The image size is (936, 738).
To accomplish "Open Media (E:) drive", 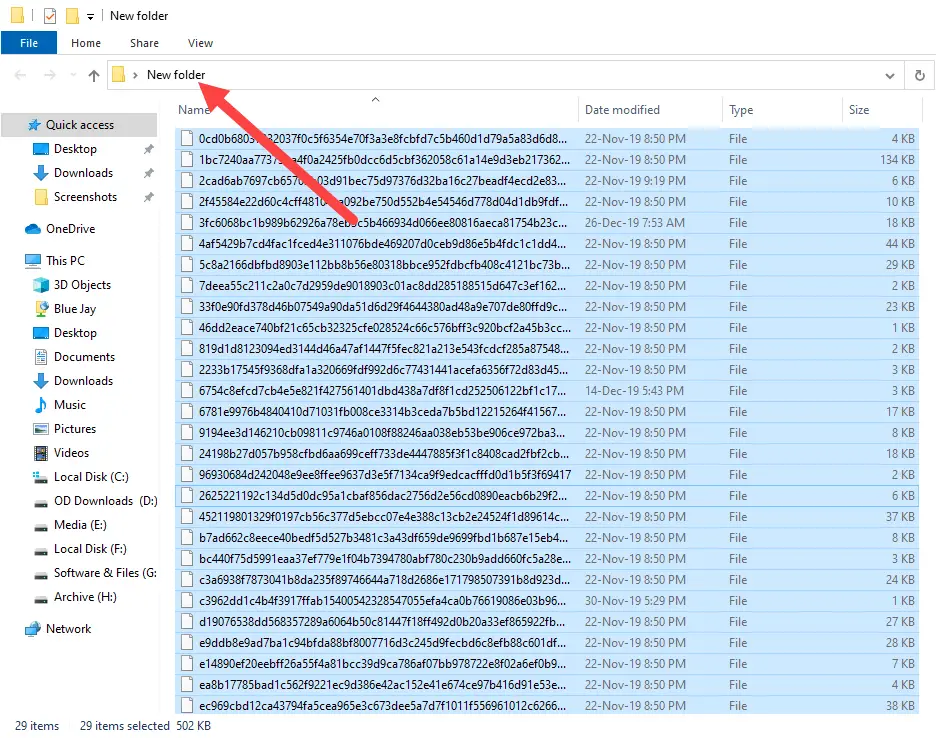I will (80, 525).
